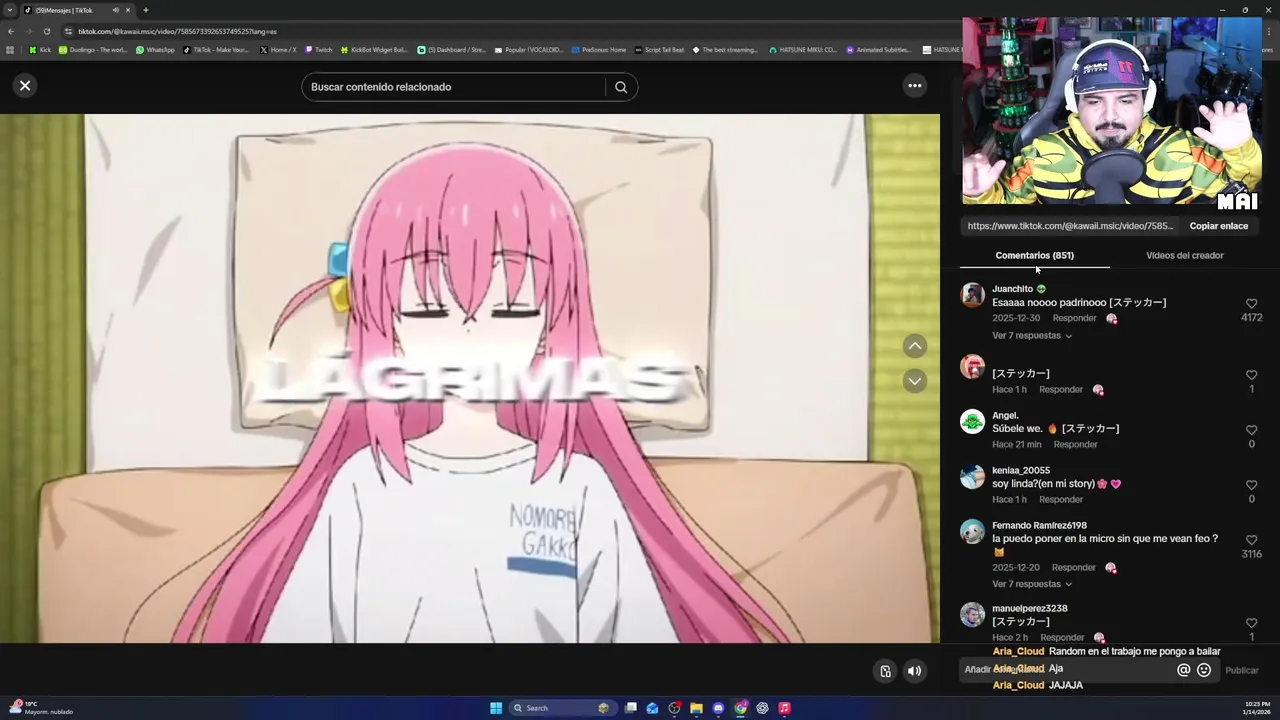Image resolution: width=1280 pixels, height=720 pixels.
Task: Reply to Angel.'s comment
Action: [1075, 444]
